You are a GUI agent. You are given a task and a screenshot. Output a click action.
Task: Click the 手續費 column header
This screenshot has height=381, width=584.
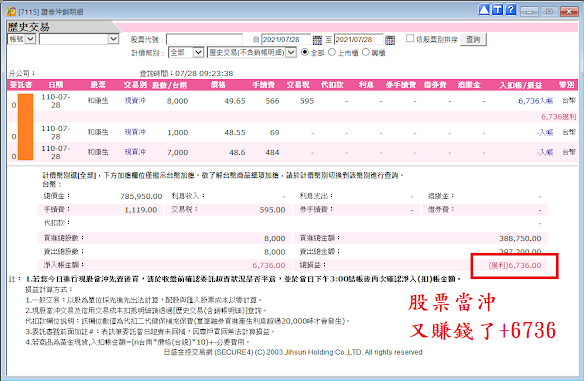264,85
